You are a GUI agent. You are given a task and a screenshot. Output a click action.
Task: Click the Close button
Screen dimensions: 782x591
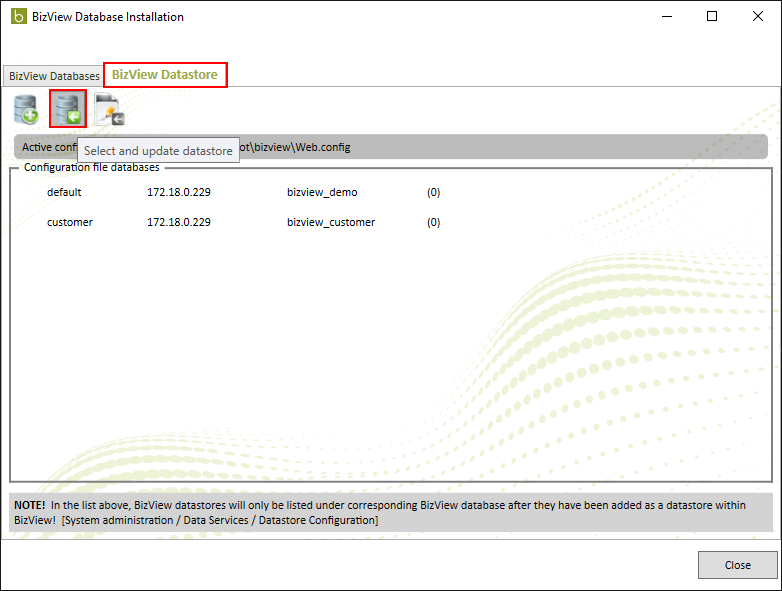coord(737,565)
